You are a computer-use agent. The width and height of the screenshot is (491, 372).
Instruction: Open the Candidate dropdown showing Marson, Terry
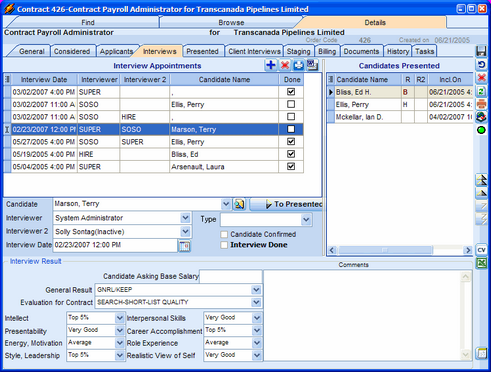(226, 204)
